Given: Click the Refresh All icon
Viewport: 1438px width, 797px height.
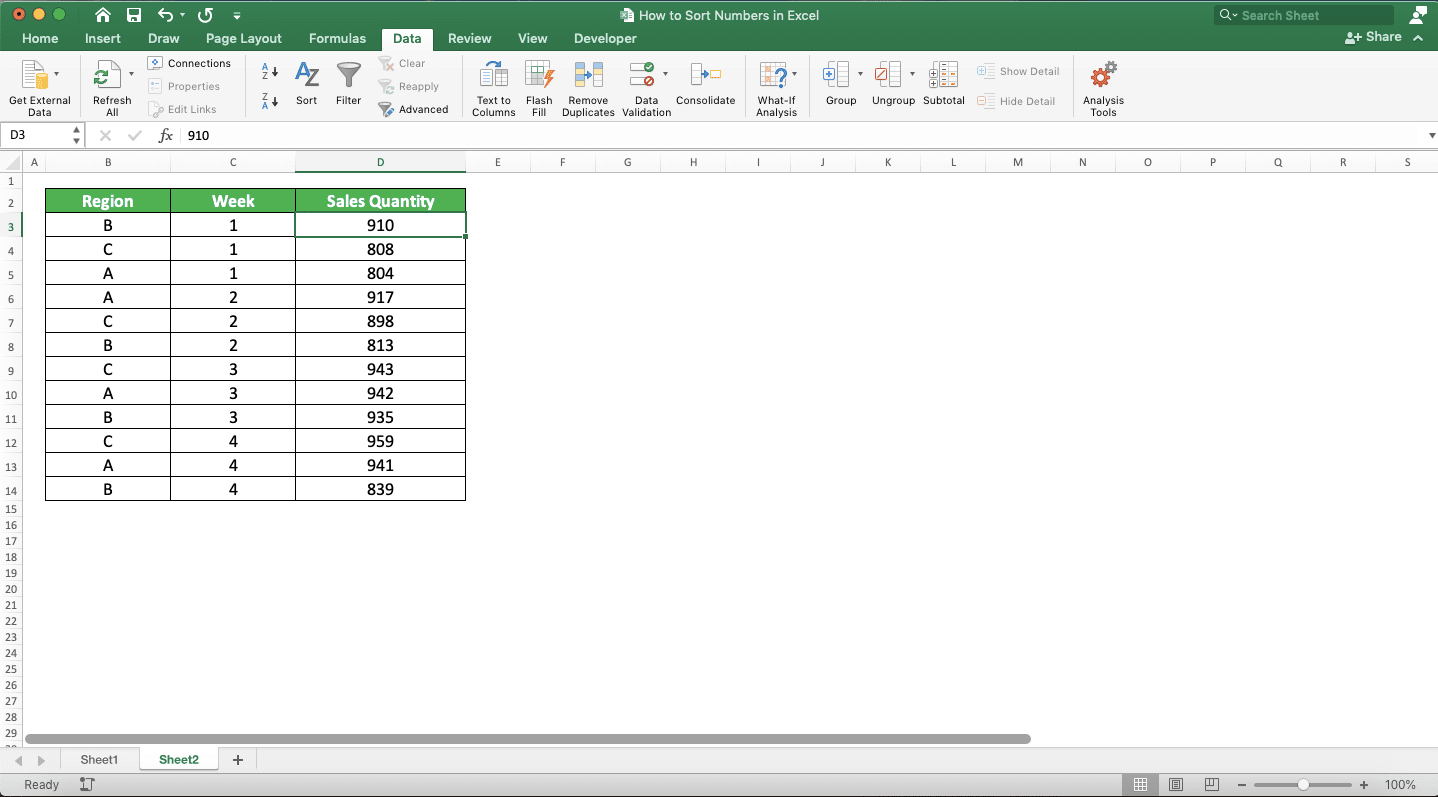Looking at the screenshot, I should [x=106, y=76].
